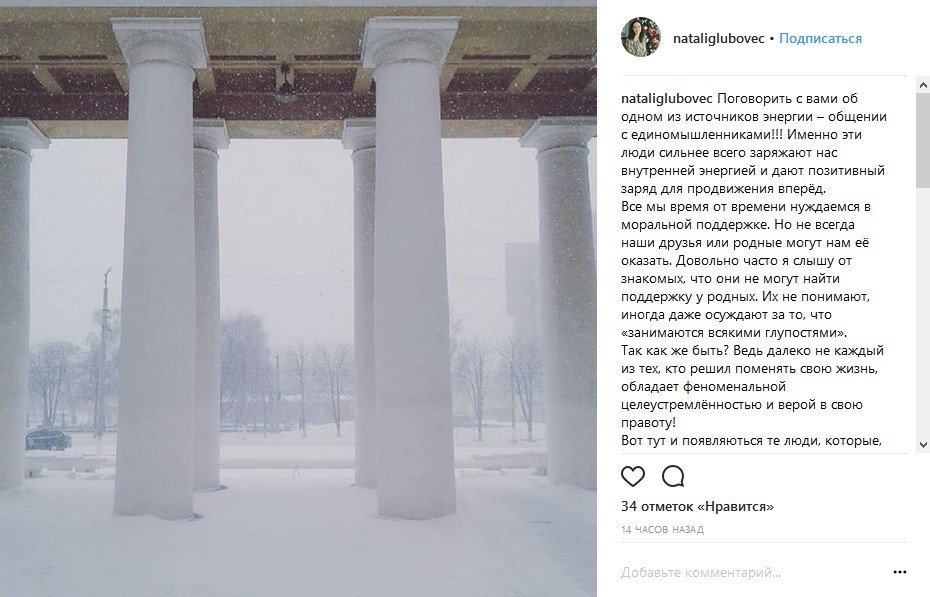Click the scrollbar track below the thumb
Viewport: 930px width, 597px height.
click(923, 320)
